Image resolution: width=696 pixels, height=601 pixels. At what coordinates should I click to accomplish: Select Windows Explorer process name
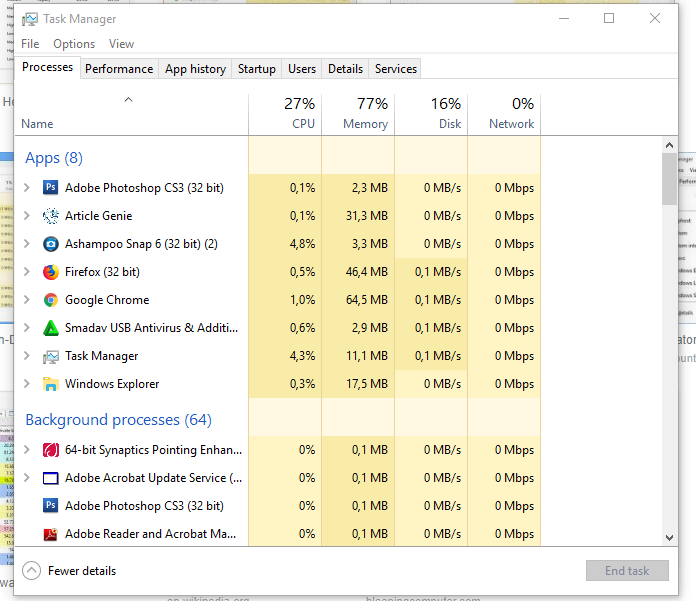pos(112,384)
